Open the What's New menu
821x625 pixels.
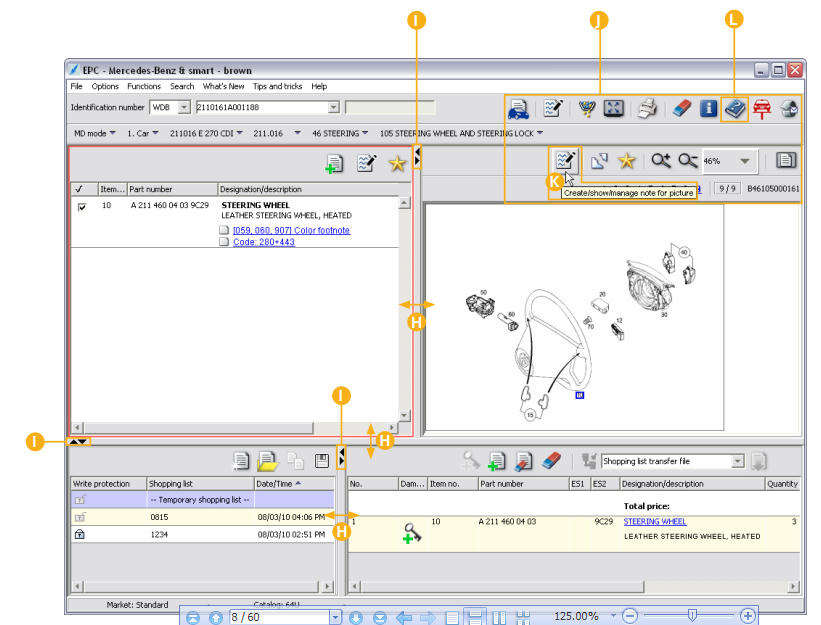click(224, 86)
